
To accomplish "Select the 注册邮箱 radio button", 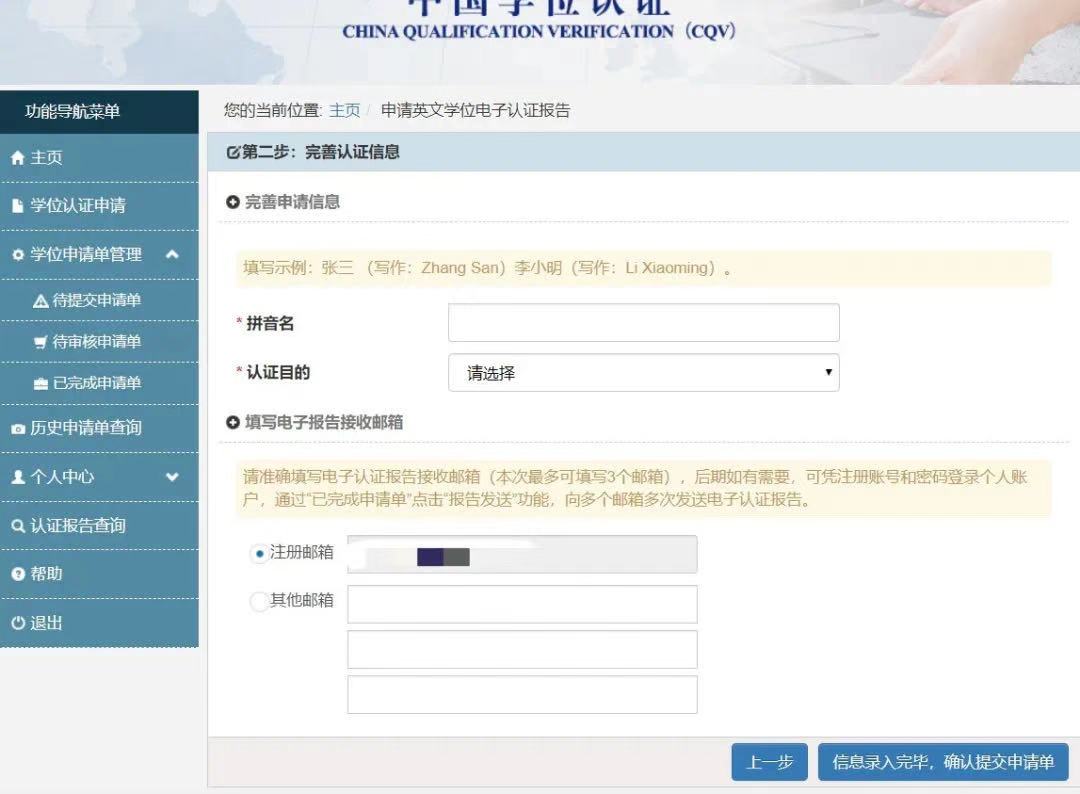I will click(259, 553).
